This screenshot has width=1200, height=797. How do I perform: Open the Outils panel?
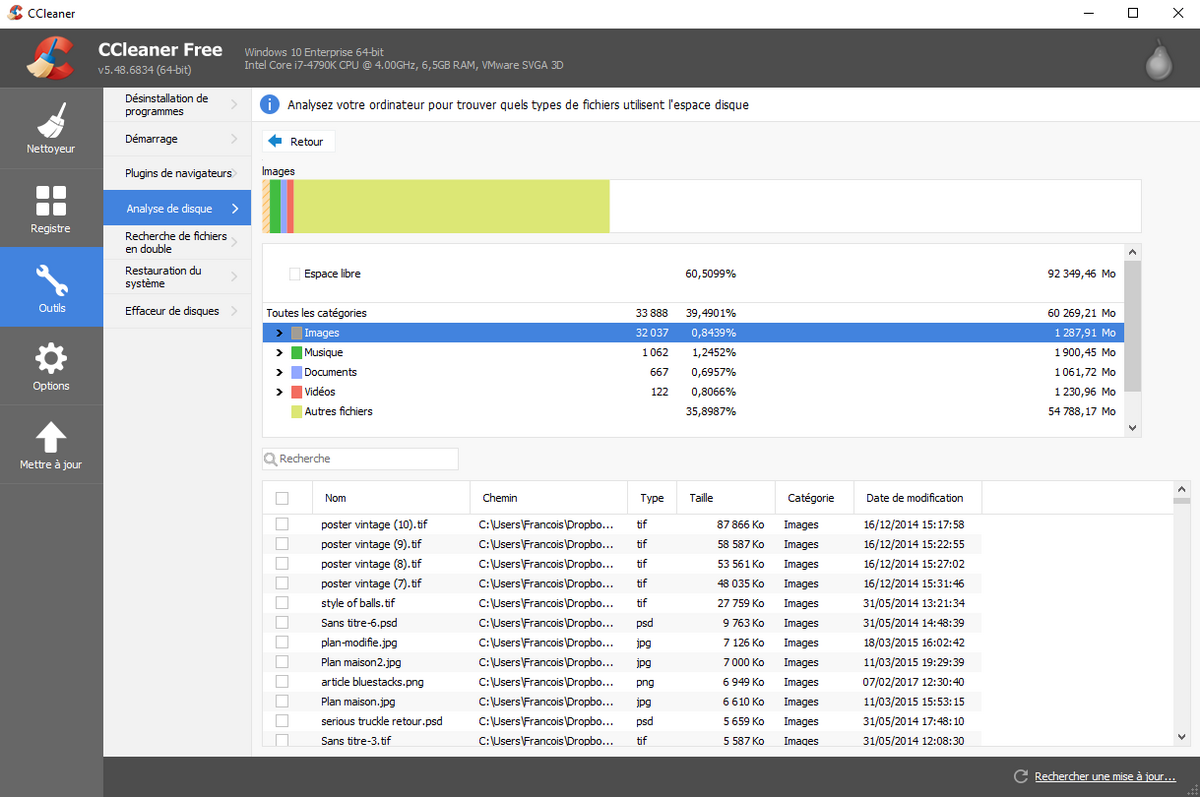[51, 287]
